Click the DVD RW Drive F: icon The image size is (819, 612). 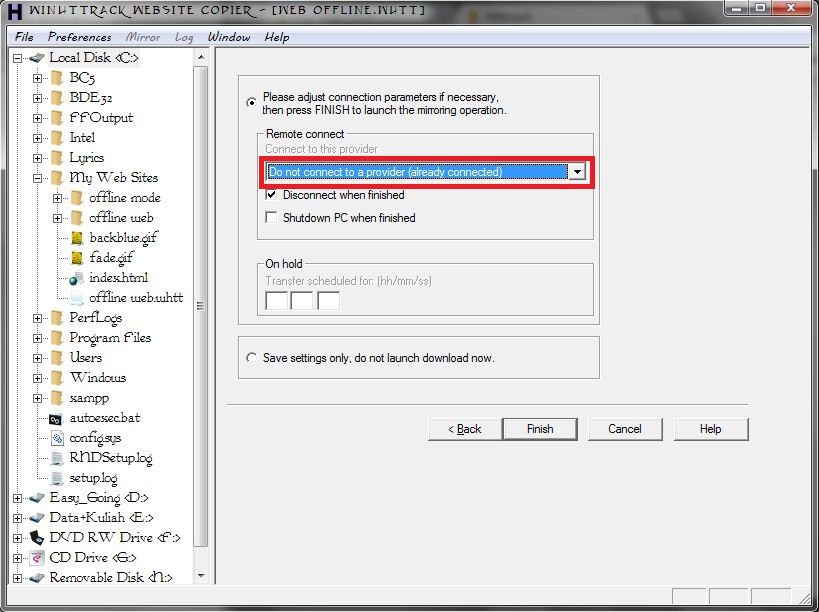tap(37, 538)
